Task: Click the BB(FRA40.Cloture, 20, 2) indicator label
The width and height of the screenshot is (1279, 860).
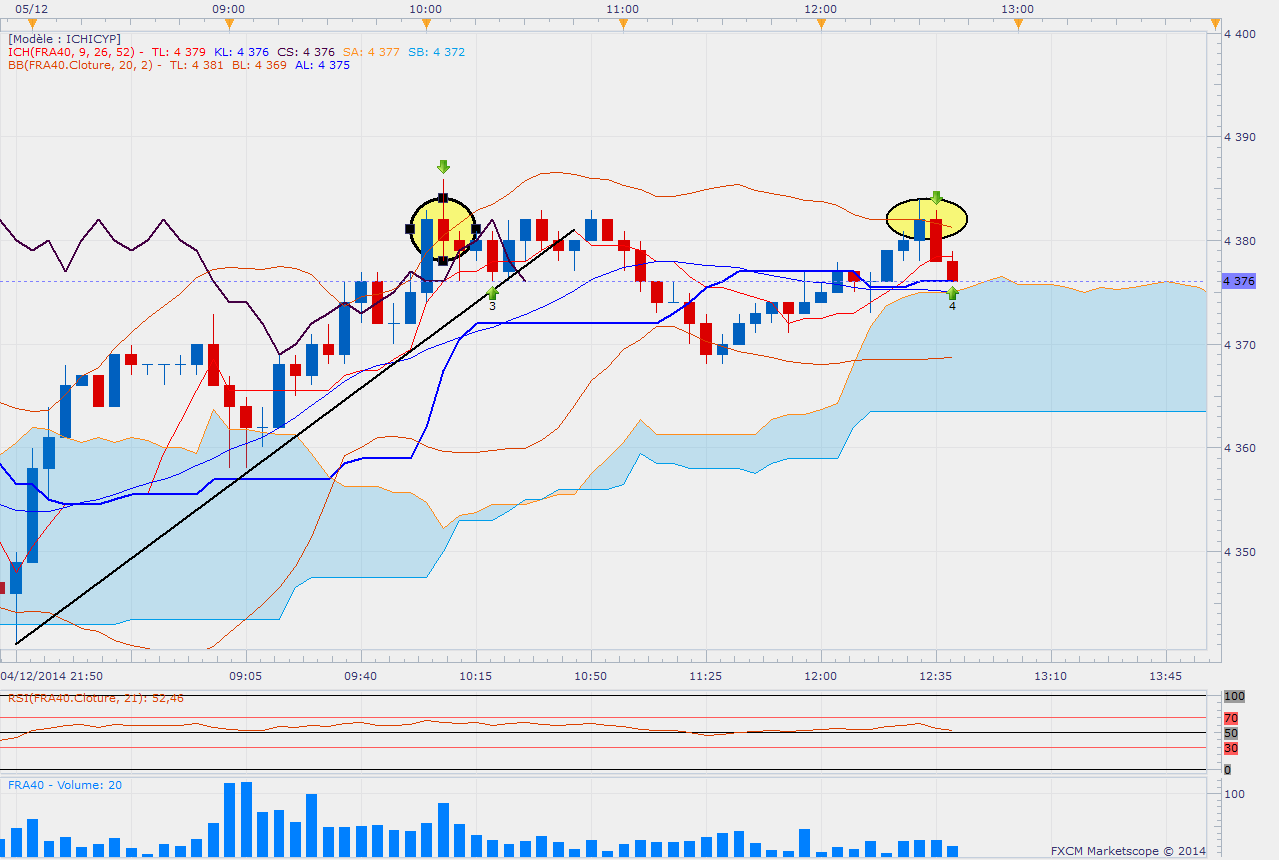Action: (83, 64)
